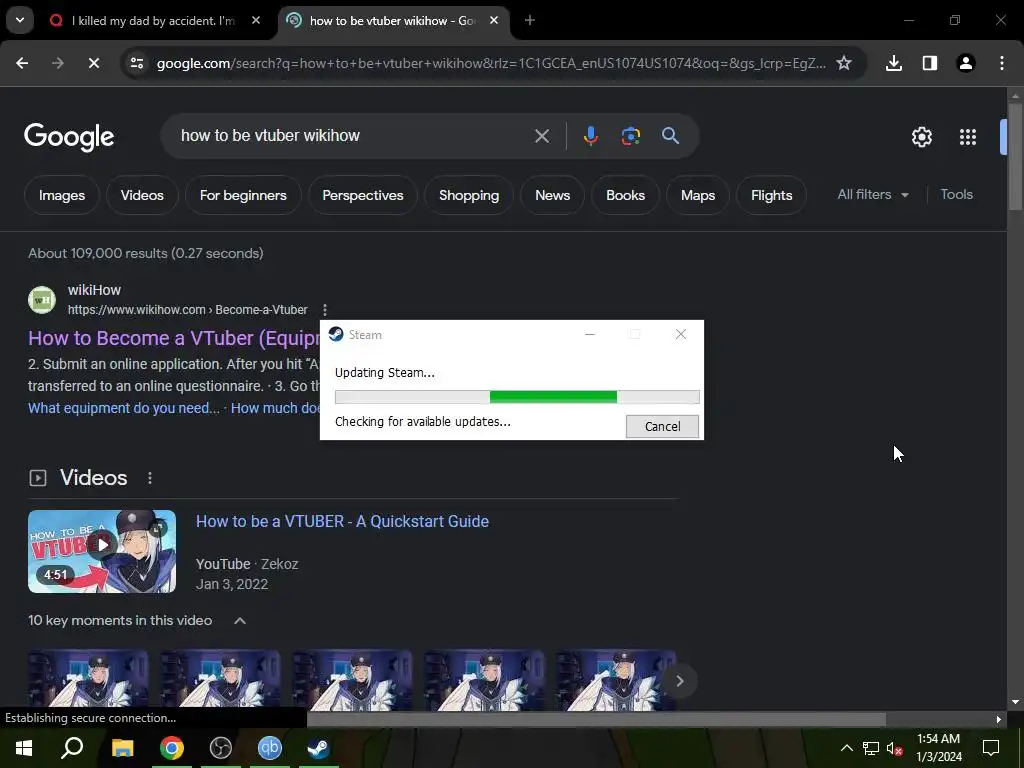Select the 'For beginners' filter chip
1024x768 pixels.
coord(243,195)
